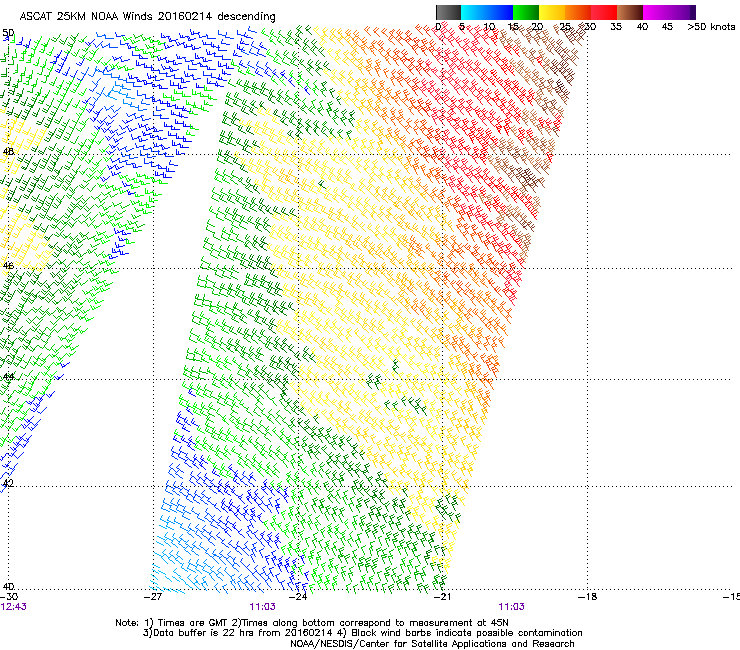Pick the brown 35-40 knots legend segment

coord(630,12)
